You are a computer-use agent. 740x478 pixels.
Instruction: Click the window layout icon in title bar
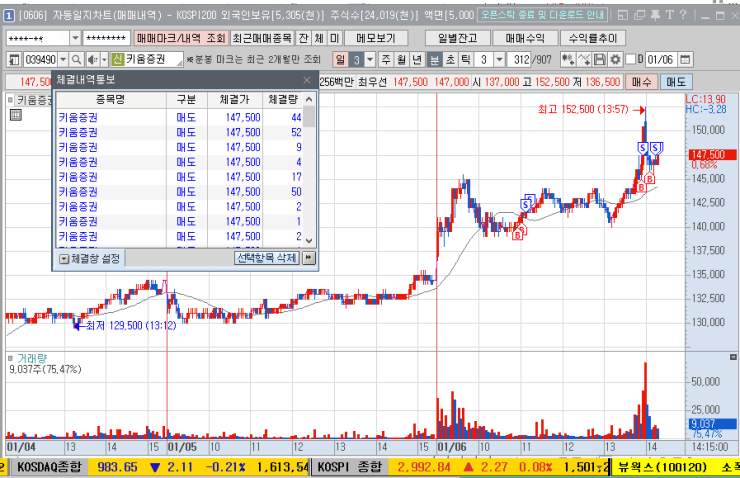(x=623, y=15)
